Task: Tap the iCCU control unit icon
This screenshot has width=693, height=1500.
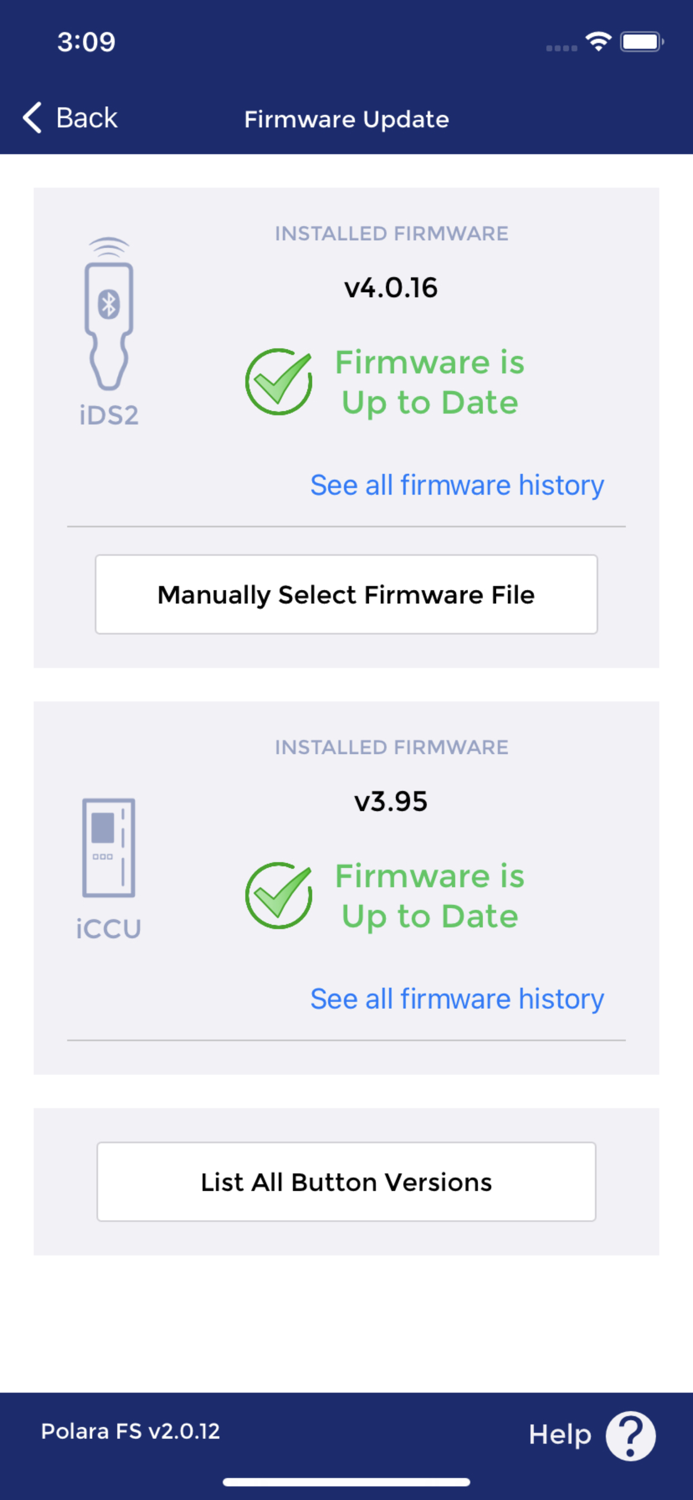Action: (x=108, y=850)
